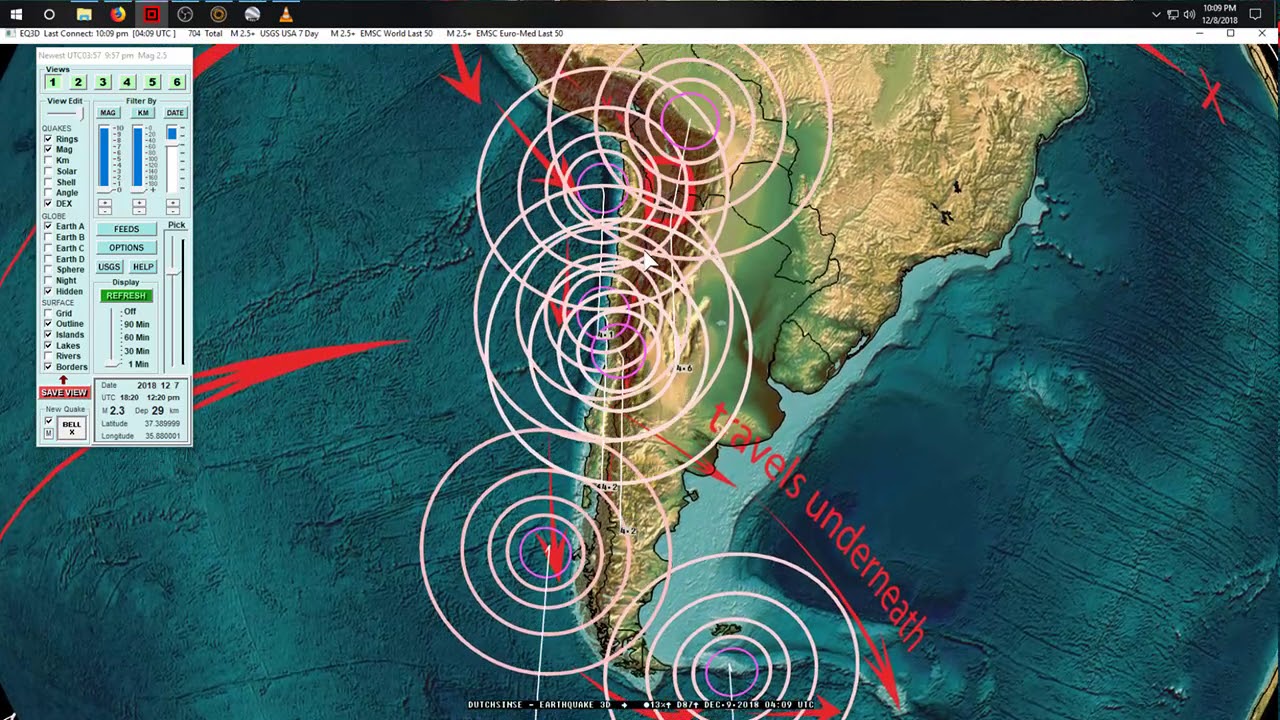Enable the Km checkbox
Image resolution: width=1280 pixels, height=720 pixels.
pyautogui.click(x=48, y=160)
